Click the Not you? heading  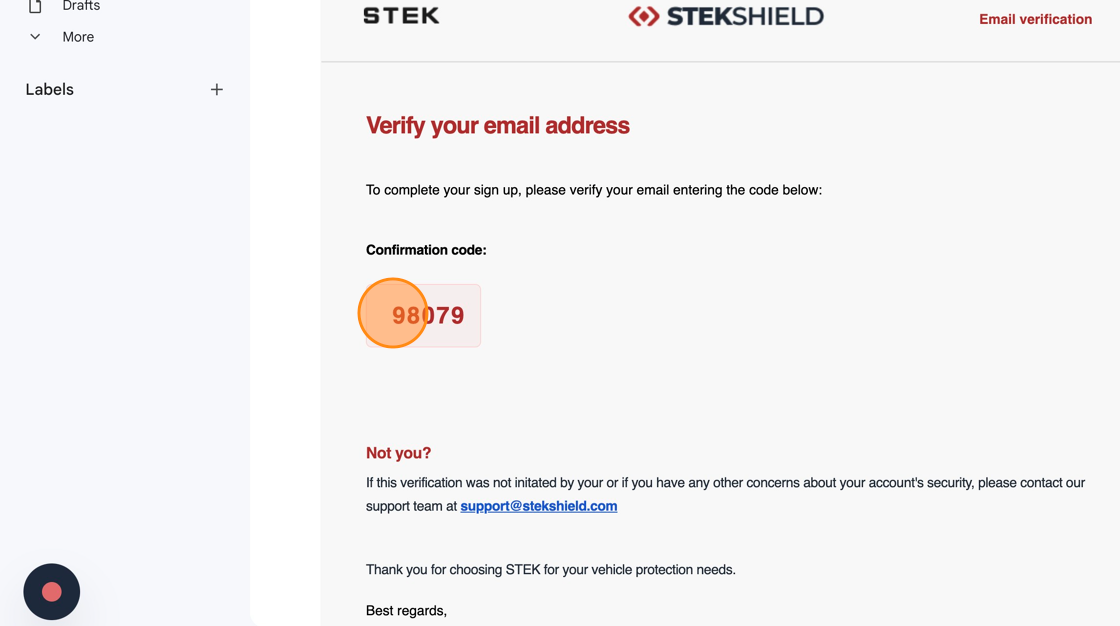click(398, 453)
